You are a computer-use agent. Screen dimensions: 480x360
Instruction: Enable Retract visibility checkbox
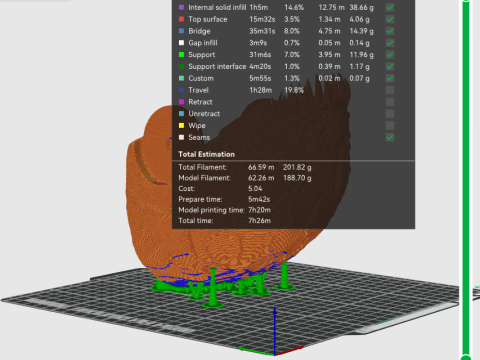pyautogui.click(x=390, y=102)
